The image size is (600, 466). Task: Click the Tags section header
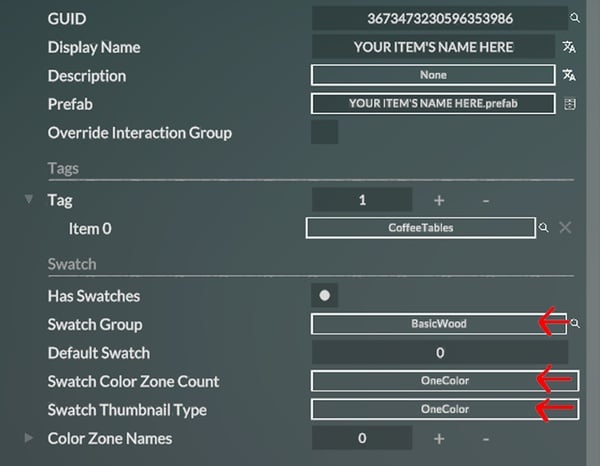coord(63,168)
